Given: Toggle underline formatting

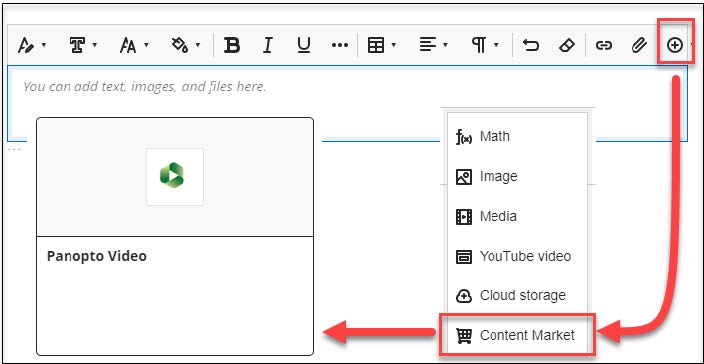Looking at the screenshot, I should pyautogui.click(x=304, y=45).
